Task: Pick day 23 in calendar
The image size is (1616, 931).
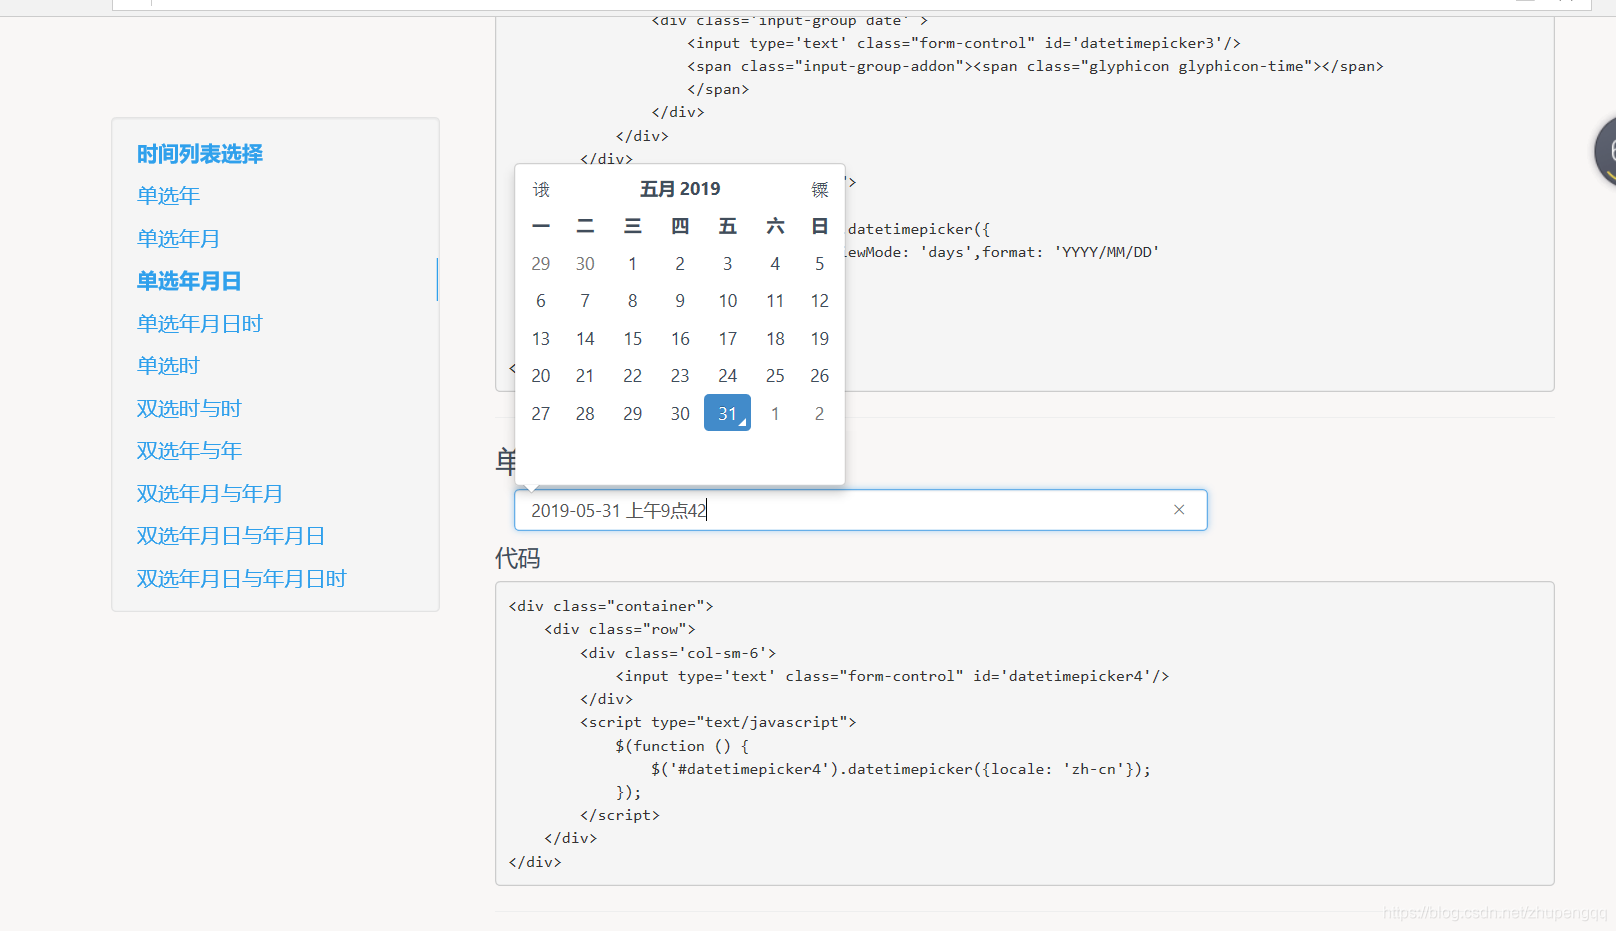Action: point(680,376)
